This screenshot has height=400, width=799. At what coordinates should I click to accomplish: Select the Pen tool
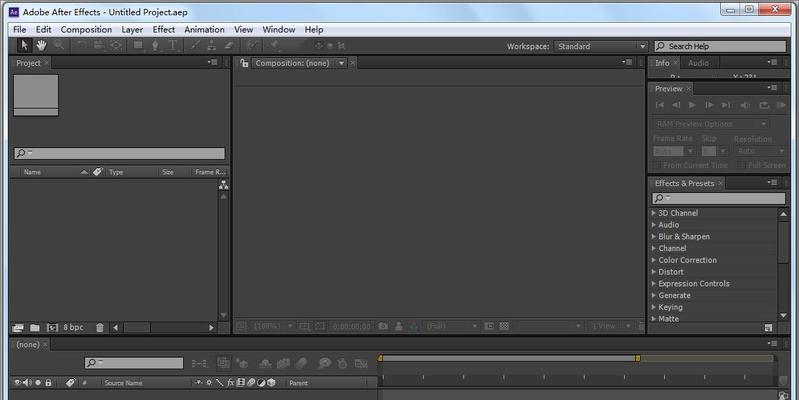click(155, 45)
